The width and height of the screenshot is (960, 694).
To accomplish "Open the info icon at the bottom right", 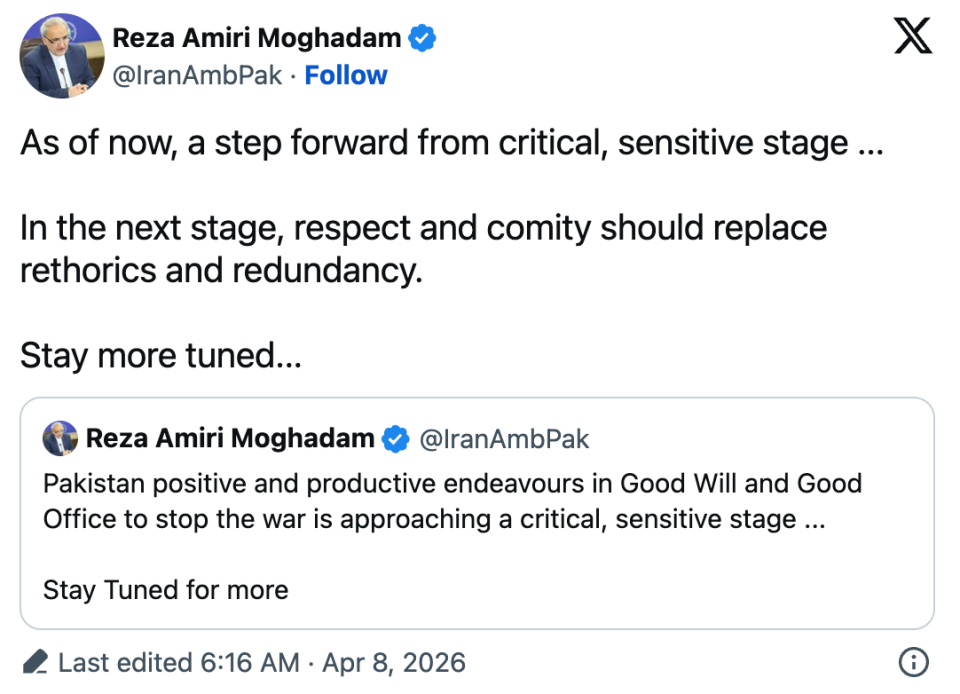I will (914, 662).
